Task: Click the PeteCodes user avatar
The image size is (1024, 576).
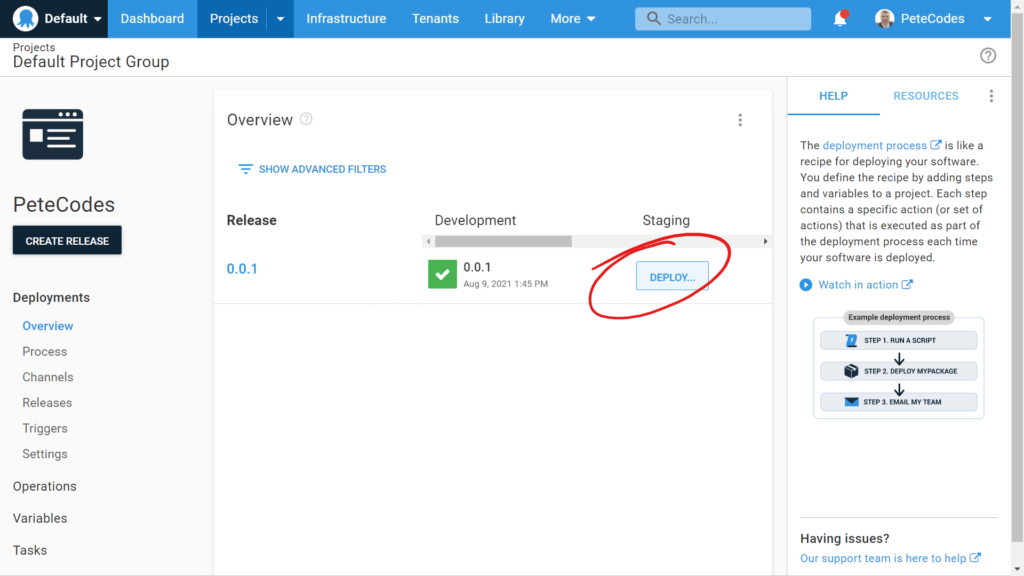Action: click(884, 18)
